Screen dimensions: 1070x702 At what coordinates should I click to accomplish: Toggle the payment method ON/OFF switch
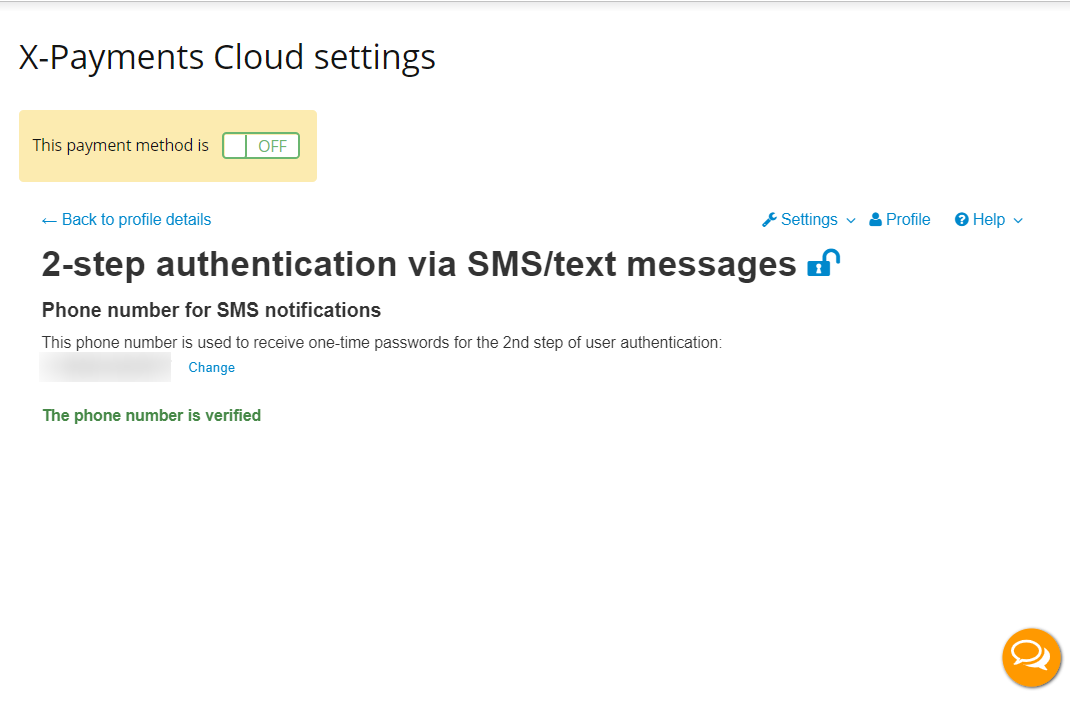click(261, 146)
